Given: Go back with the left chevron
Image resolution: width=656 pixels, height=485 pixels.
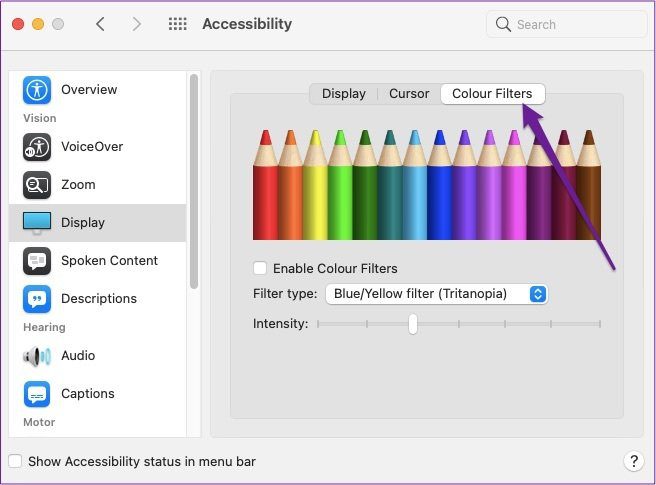Looking at the screenshot, I should (x=100, y=24).
